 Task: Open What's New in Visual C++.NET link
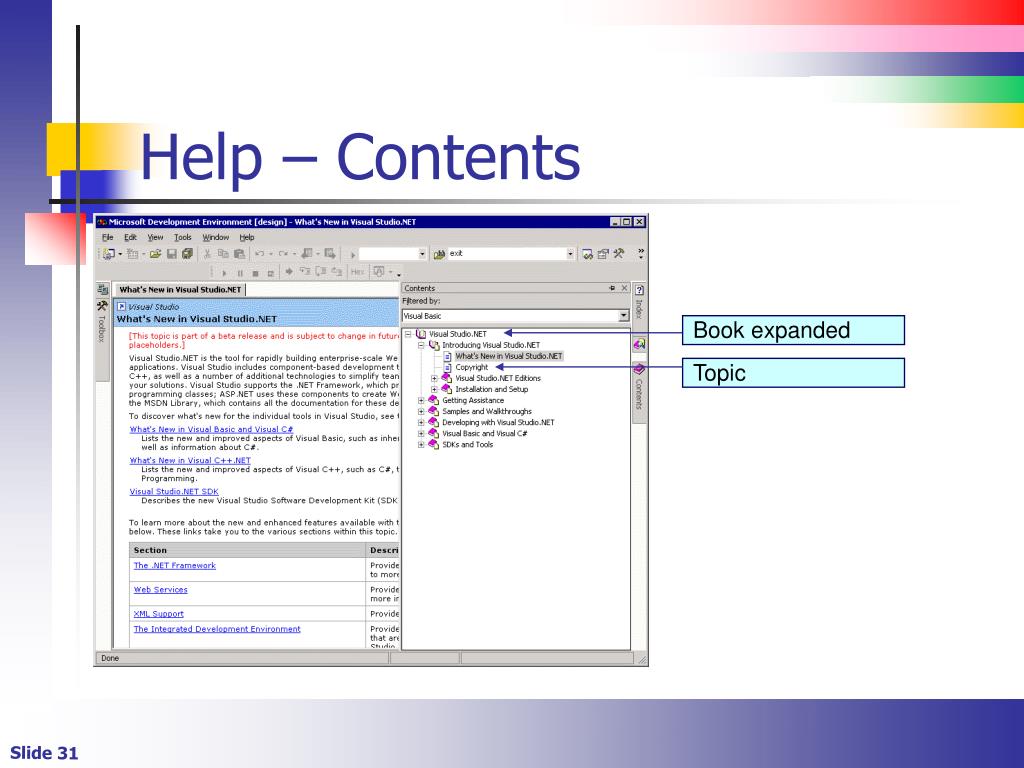pos(190,460)
